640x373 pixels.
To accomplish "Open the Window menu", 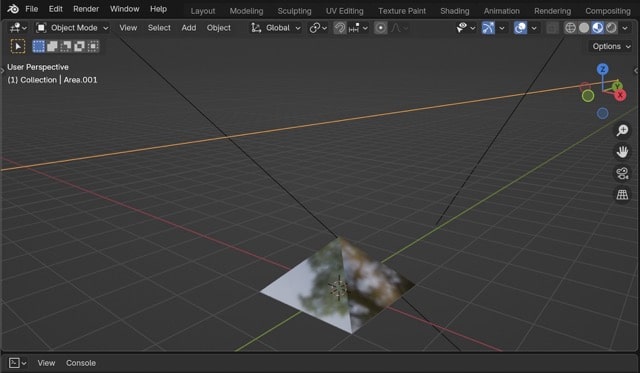I will [124, 9].
